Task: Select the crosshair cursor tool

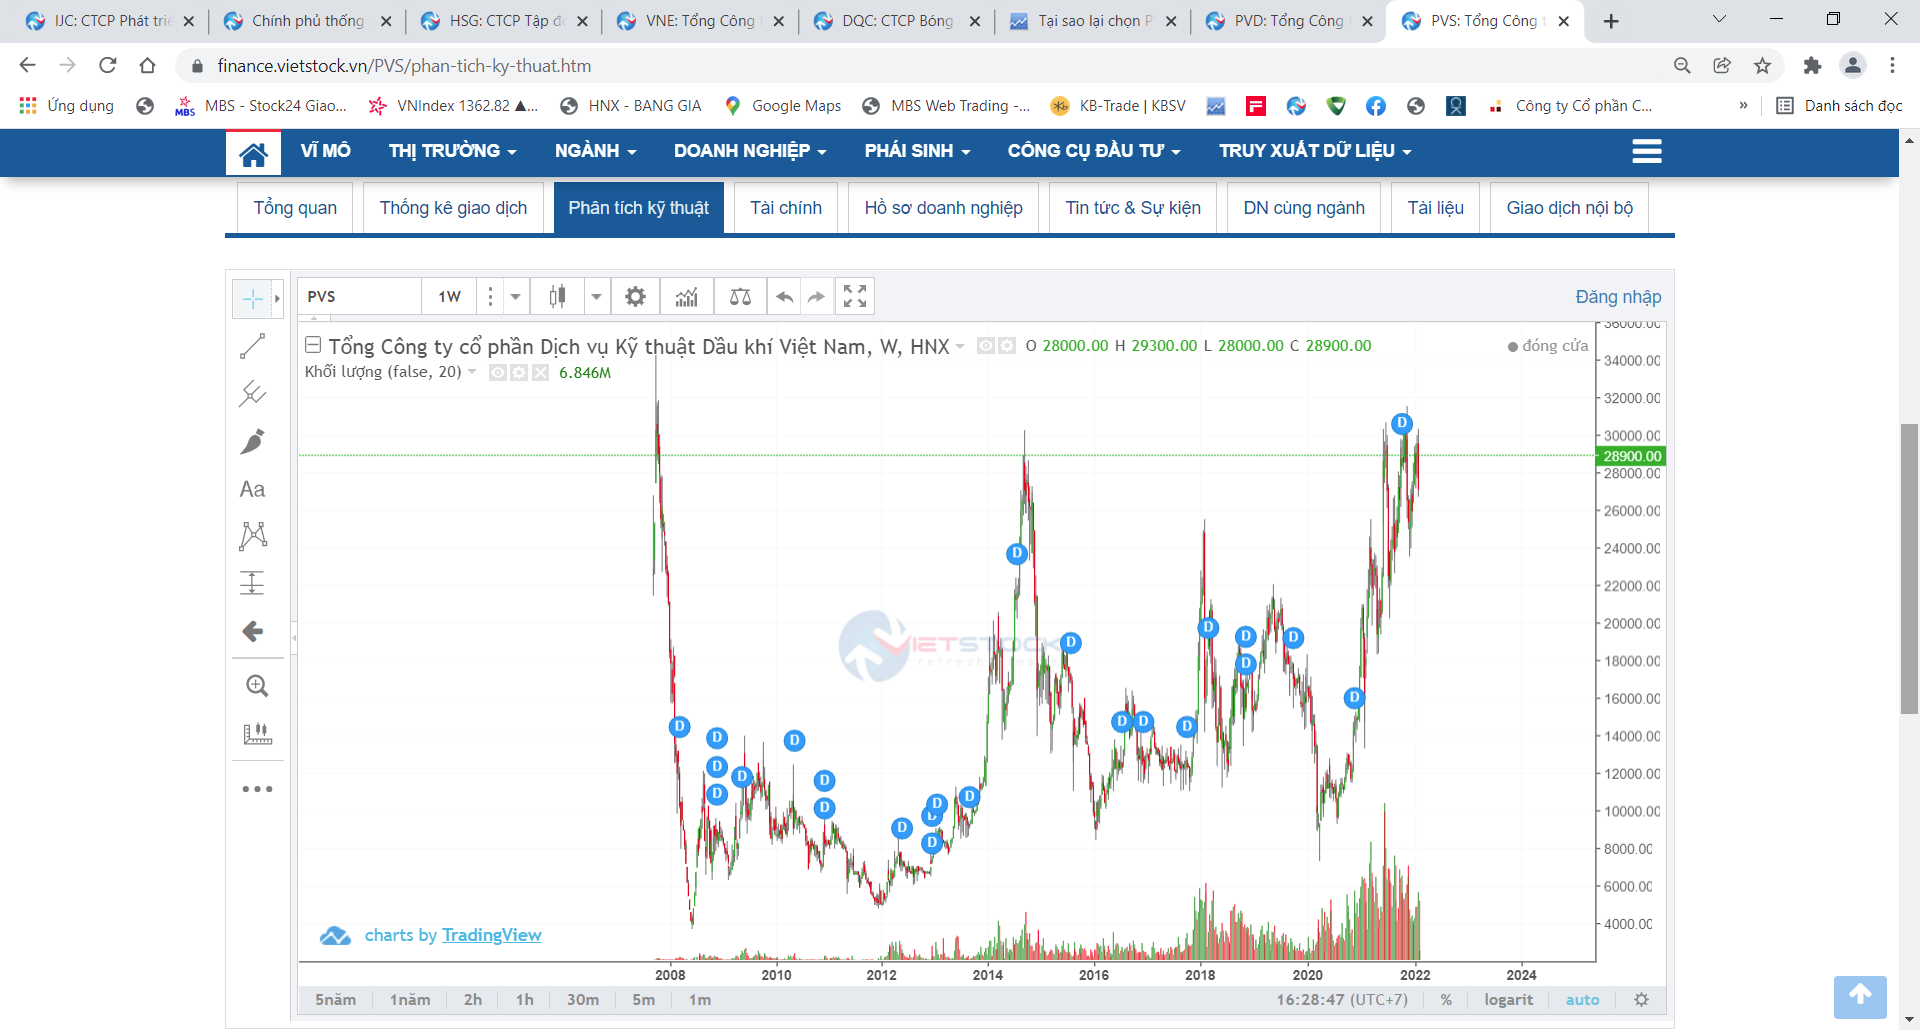Action: pos(253,298)
